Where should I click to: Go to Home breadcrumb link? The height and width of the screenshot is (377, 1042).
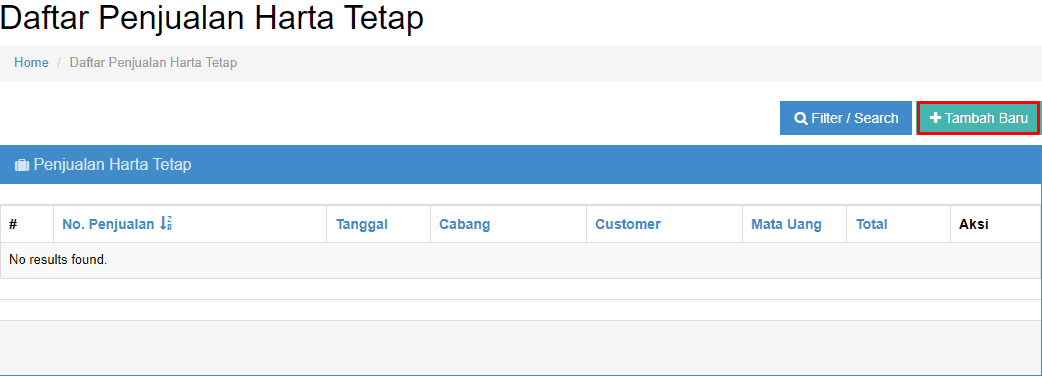(31, 63)
